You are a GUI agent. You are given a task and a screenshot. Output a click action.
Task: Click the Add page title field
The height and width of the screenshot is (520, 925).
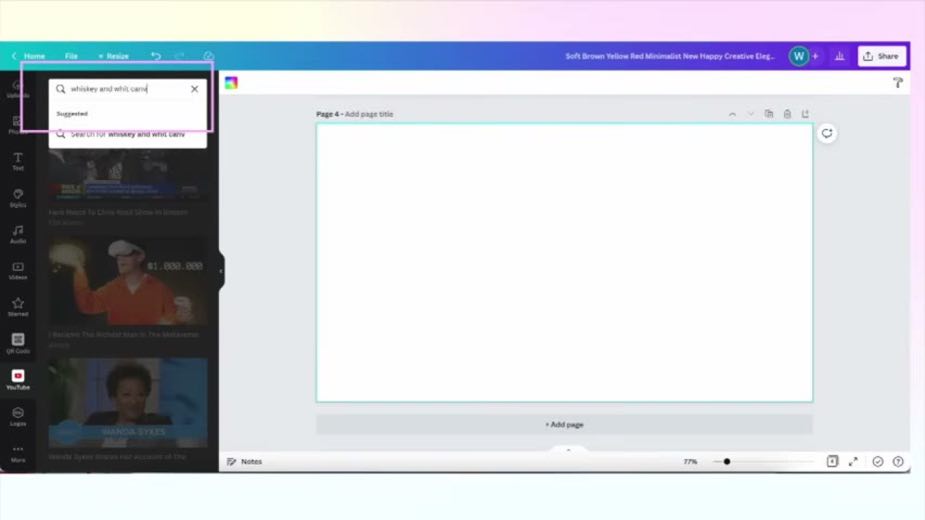click(x=369, y=114)
